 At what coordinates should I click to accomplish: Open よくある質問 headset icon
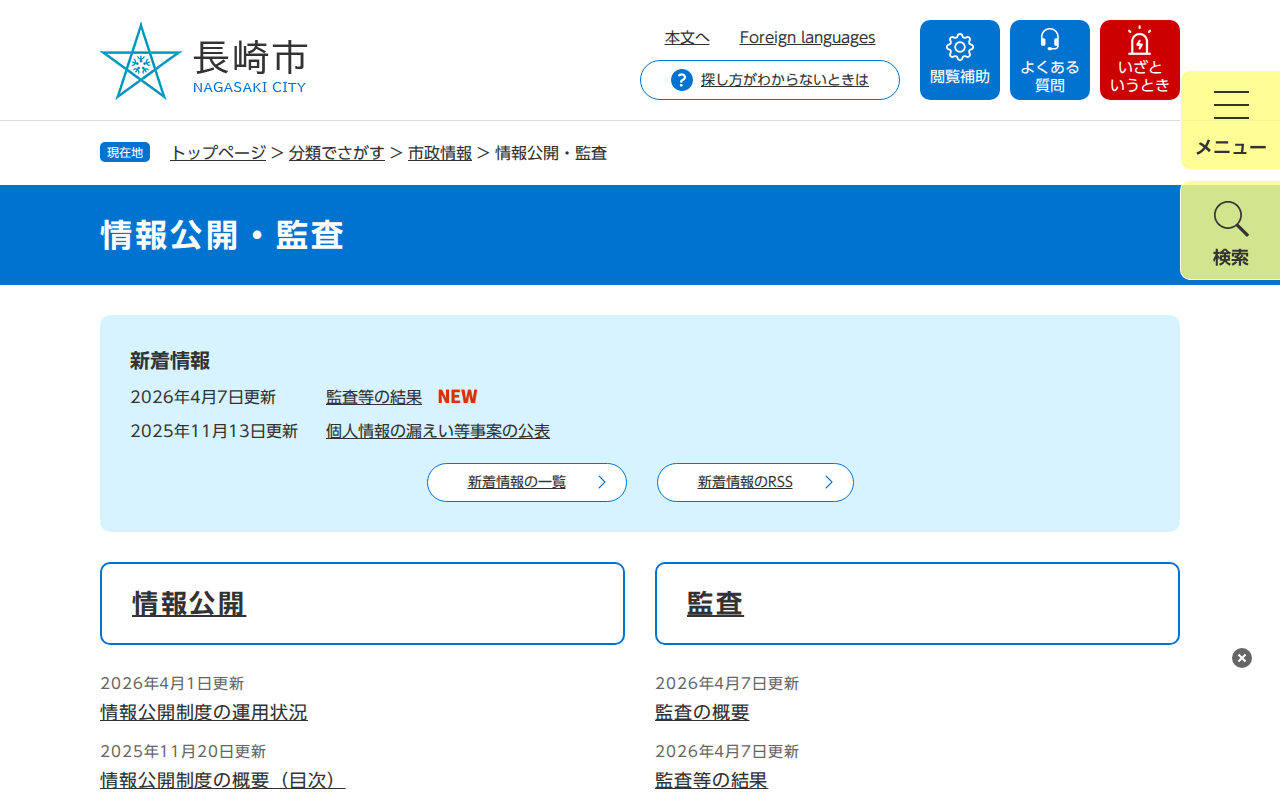click(x=1049, y=60)
